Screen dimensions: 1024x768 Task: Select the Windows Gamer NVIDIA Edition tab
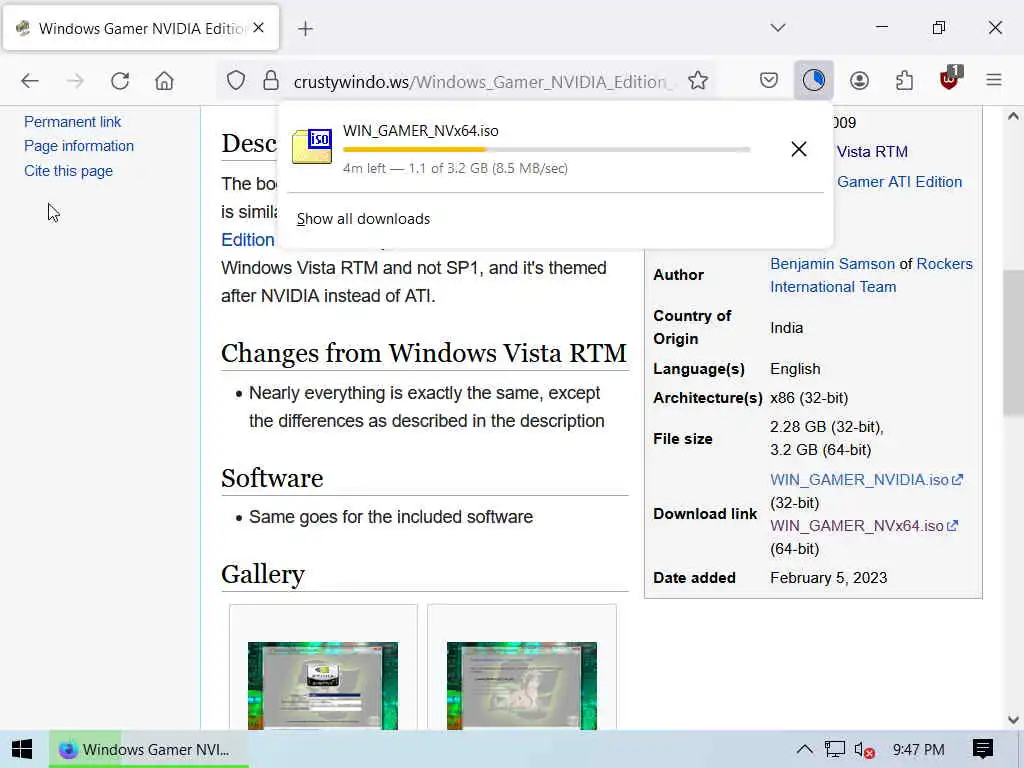pos(141,28)
